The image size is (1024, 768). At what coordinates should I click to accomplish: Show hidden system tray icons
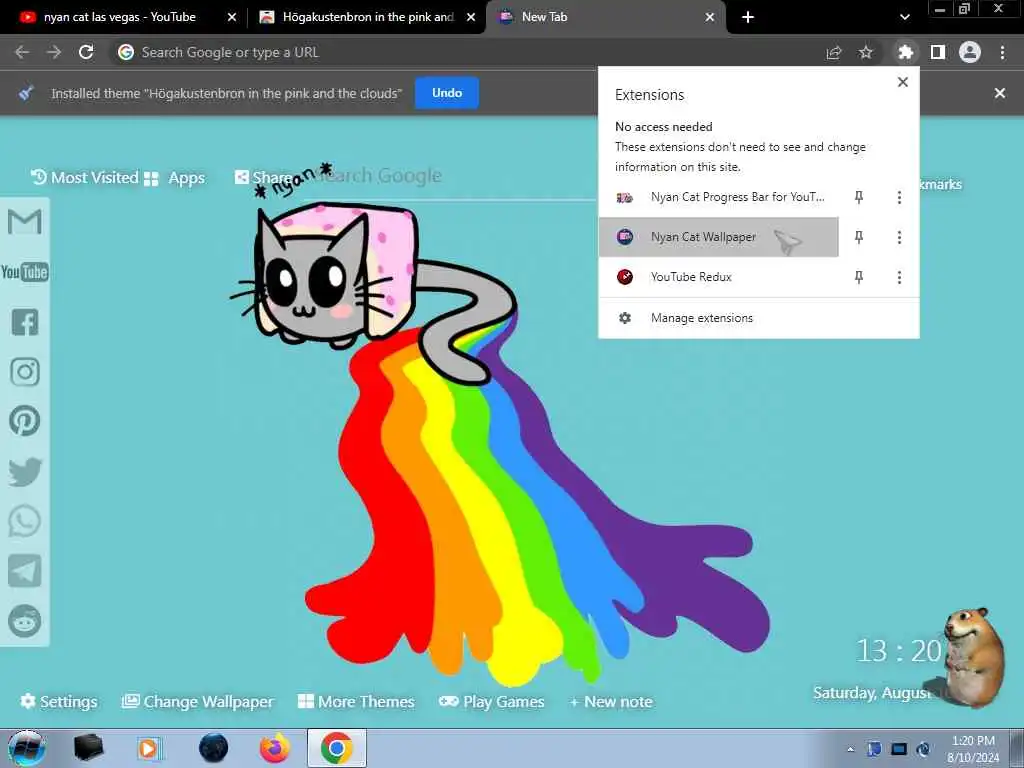coord(850,749)
